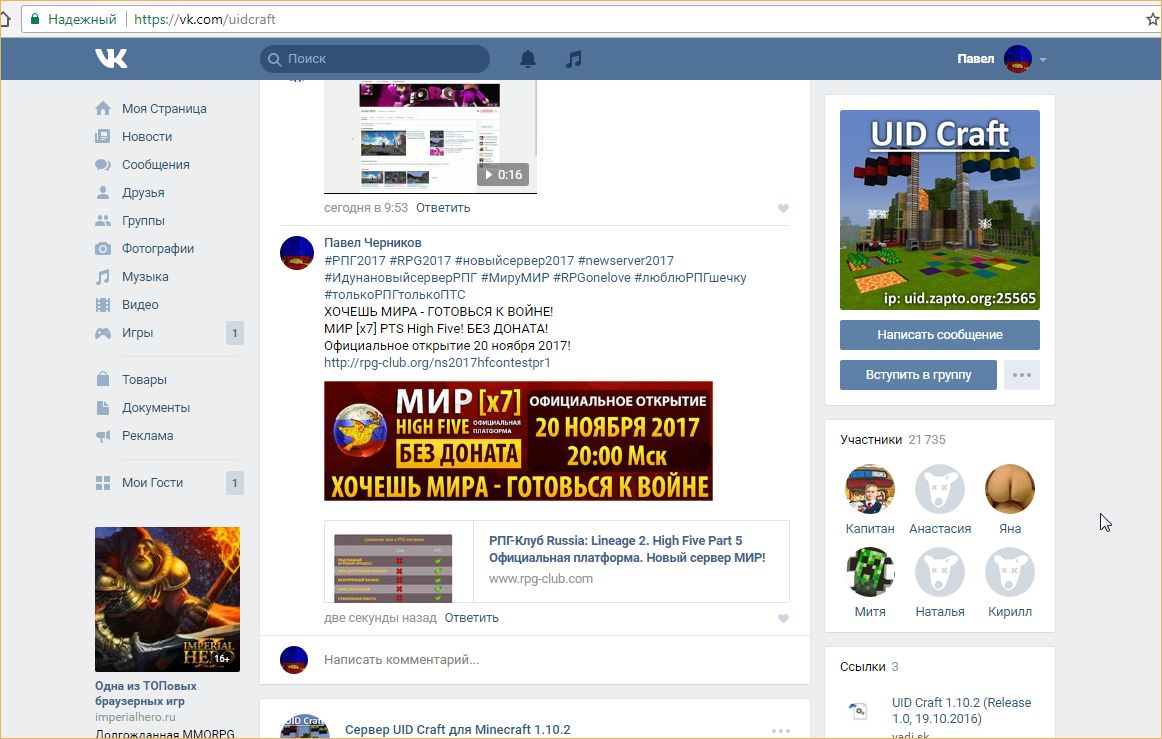Bookmark page with address bar star
Viewport: 1162px width, 739px height.
click(x=1152, y=19)
